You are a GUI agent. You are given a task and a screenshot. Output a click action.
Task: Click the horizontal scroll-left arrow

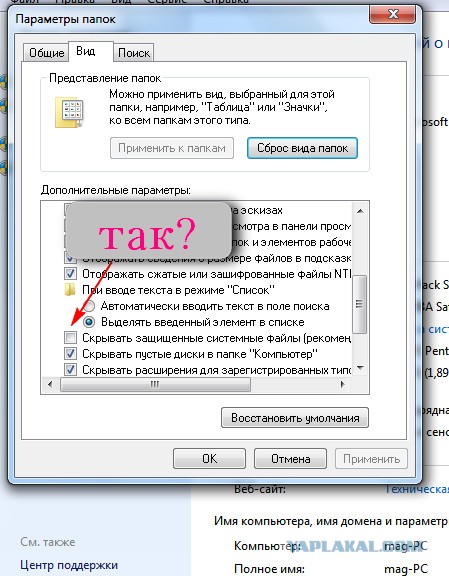[x=50, y=385]
